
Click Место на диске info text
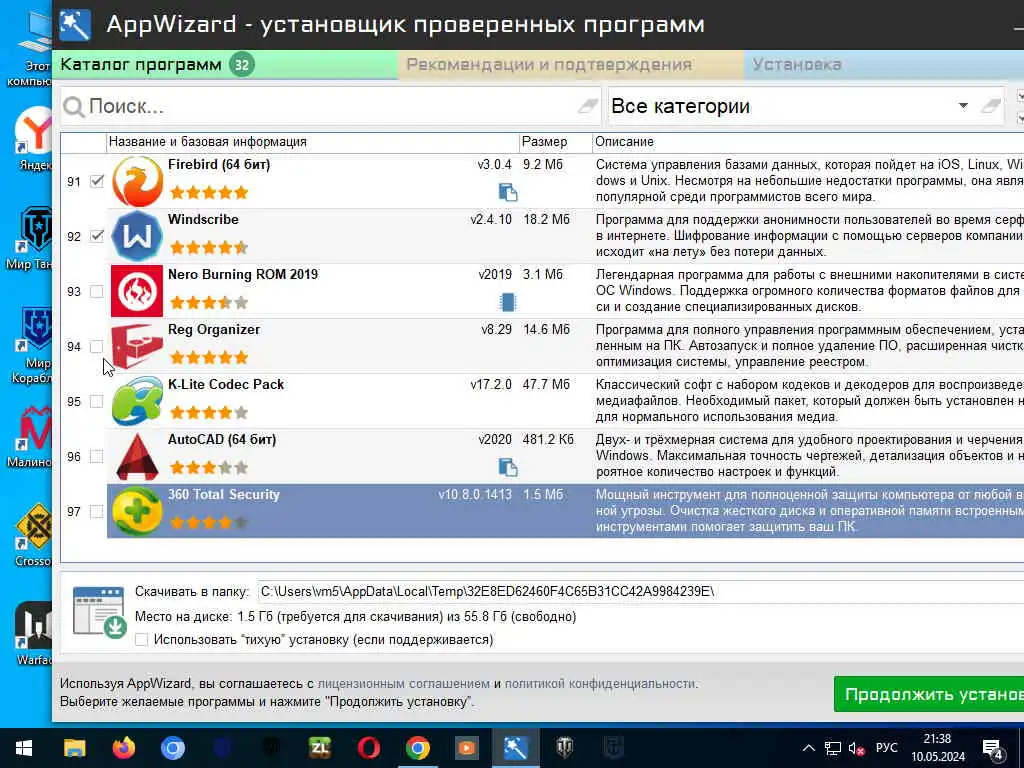355,616
